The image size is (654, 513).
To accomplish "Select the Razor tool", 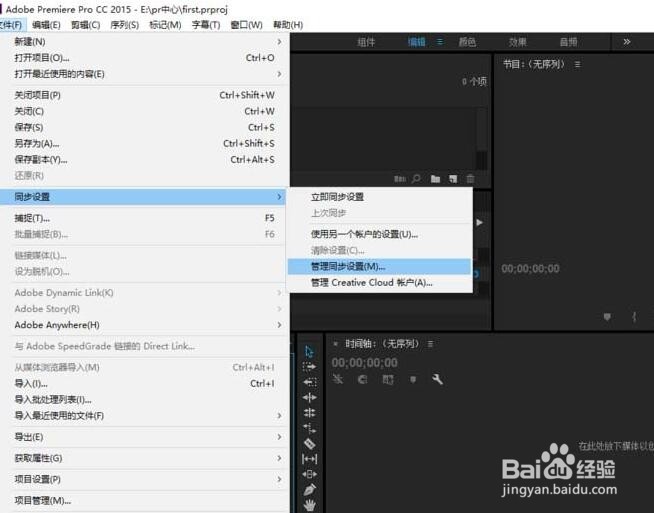I will coord(309,443).
